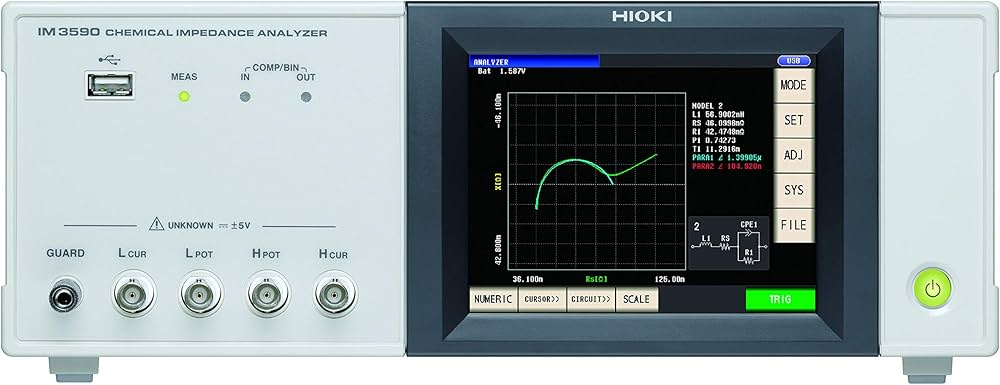Click the COMP/BIN IN indicator LED
This screenshot has height=385, width=1000.
(245, 97)
